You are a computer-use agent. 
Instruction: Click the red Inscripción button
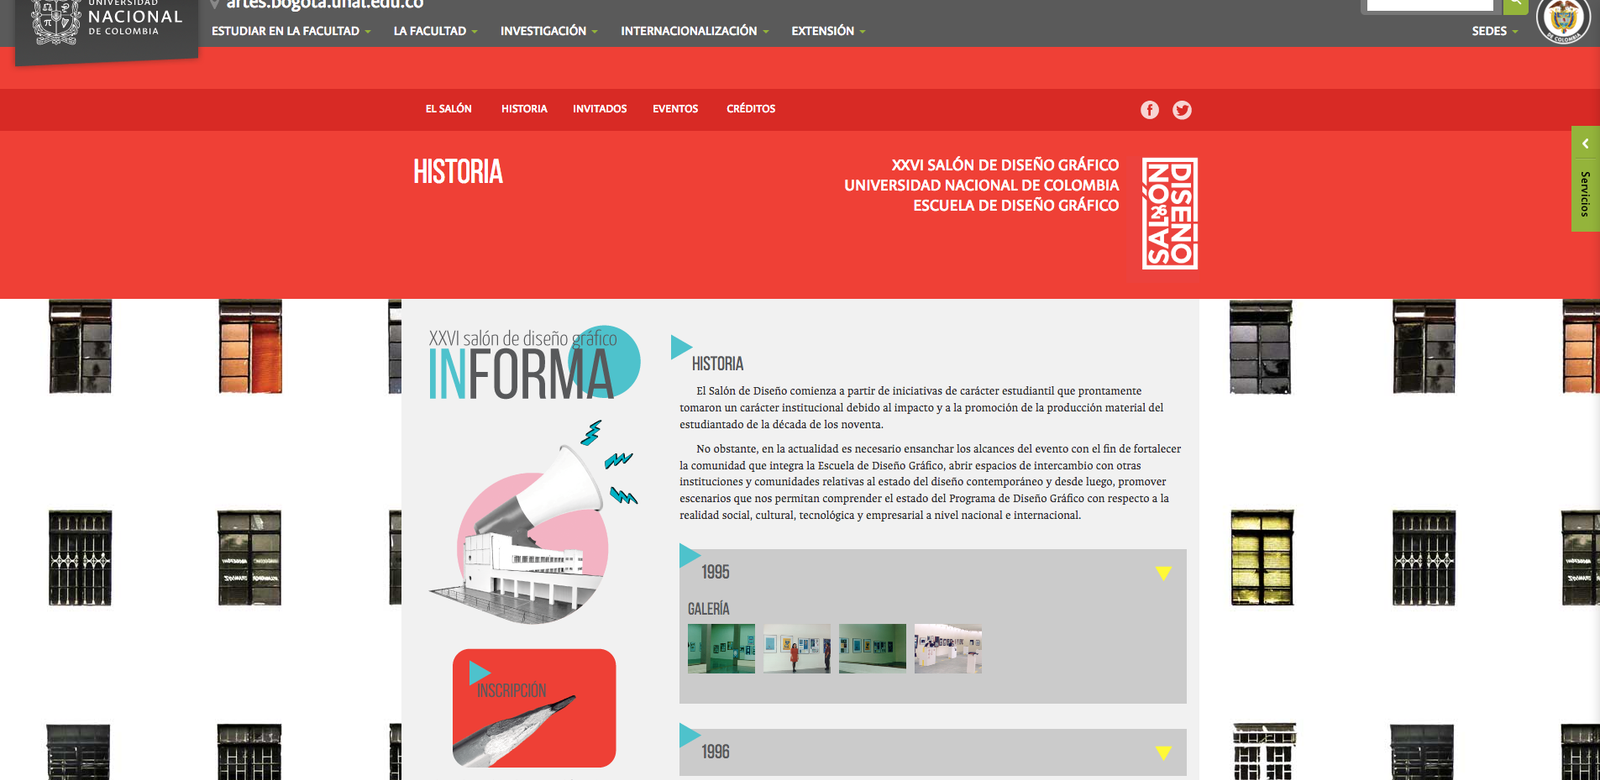click(534, 708)
